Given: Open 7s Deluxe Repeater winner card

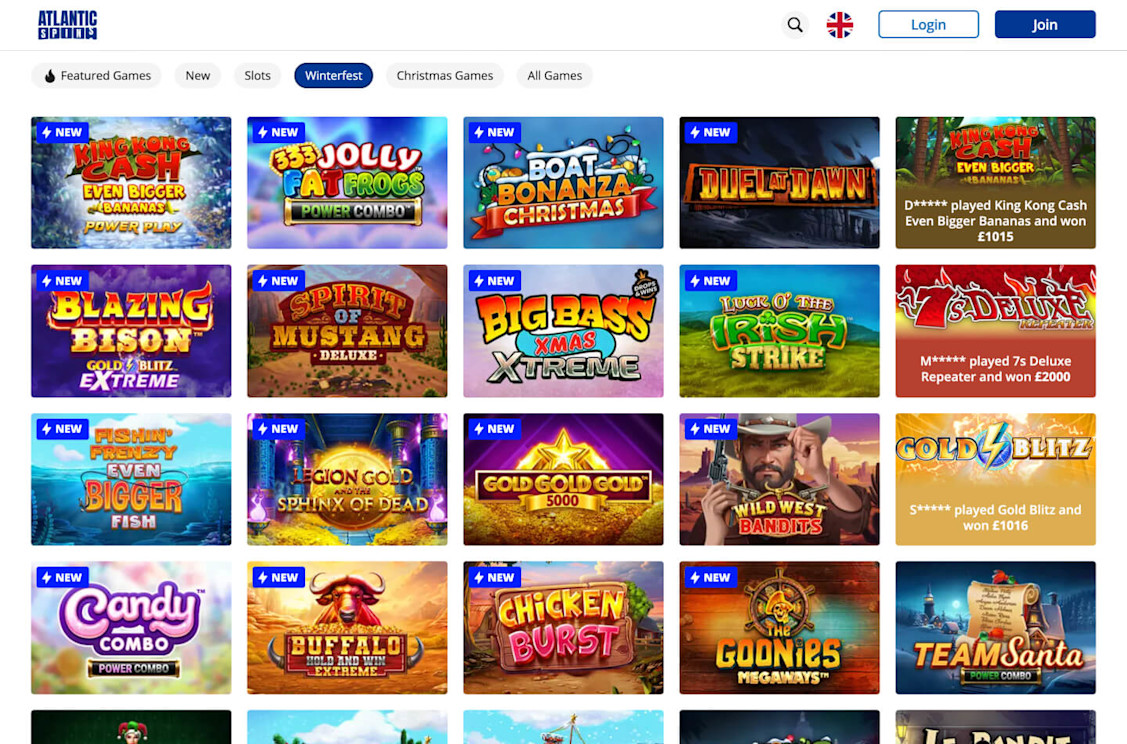Looking at the screenshot, I should click(x=995, y=331).
